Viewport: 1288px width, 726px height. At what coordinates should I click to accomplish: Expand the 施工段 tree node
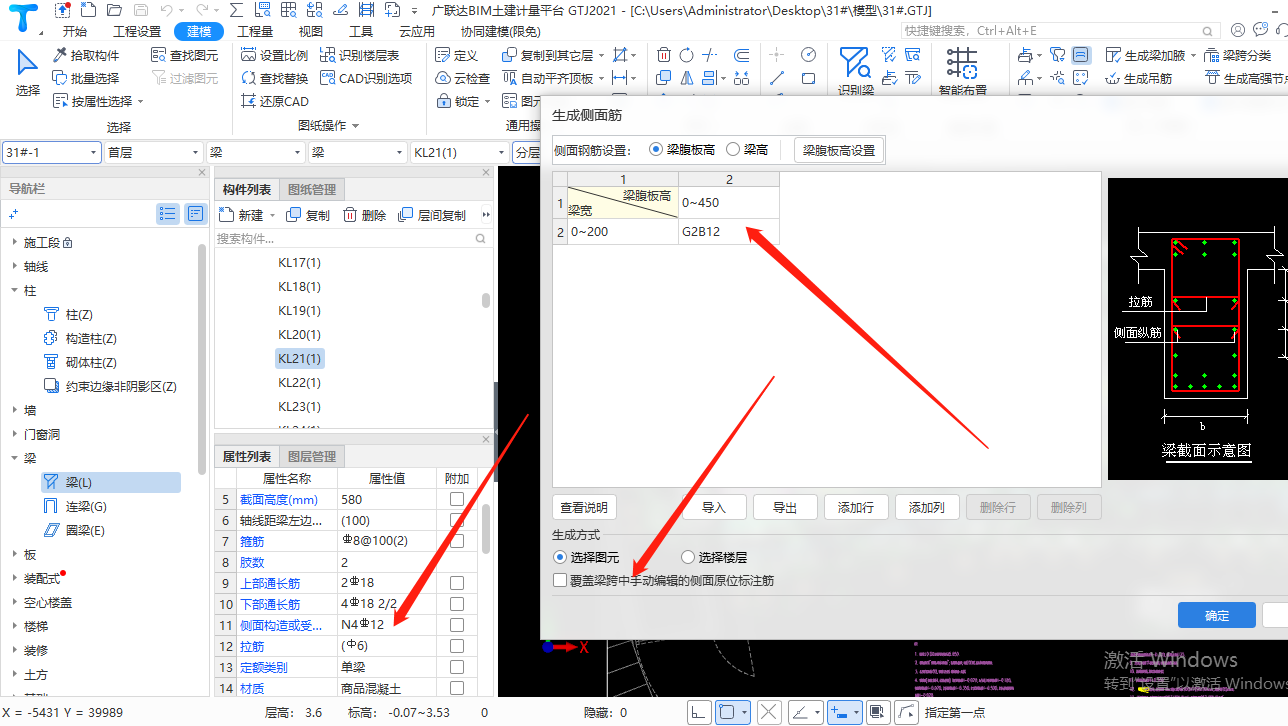(x=14, y=243)
